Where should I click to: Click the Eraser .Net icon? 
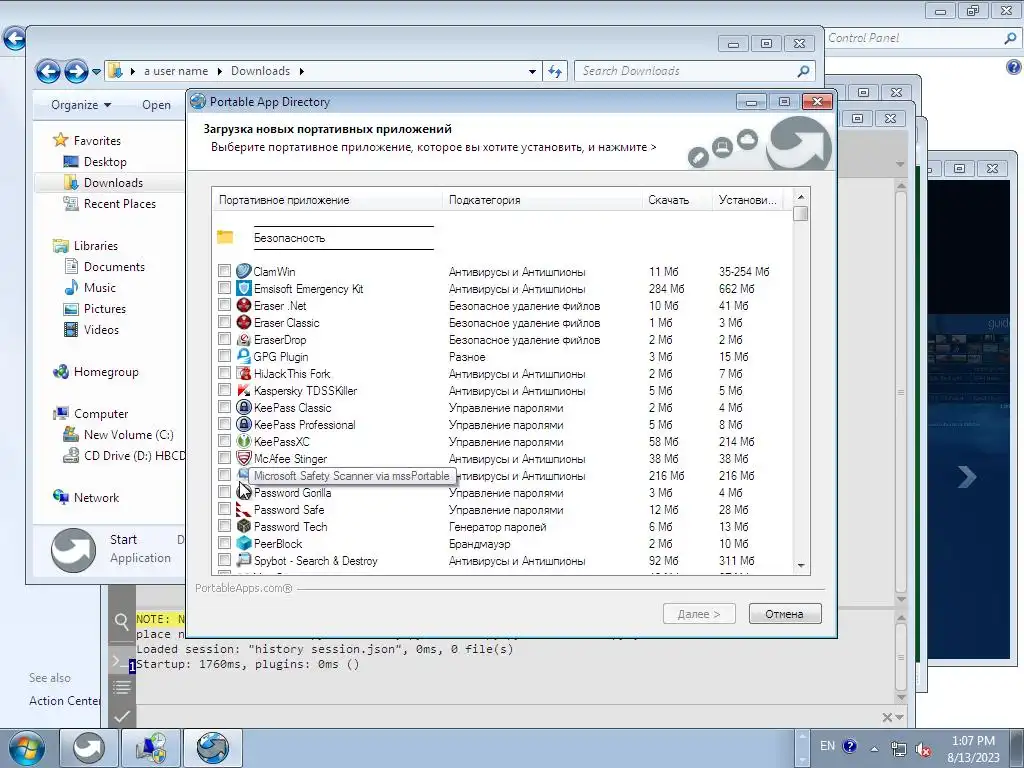pos(244,305)
